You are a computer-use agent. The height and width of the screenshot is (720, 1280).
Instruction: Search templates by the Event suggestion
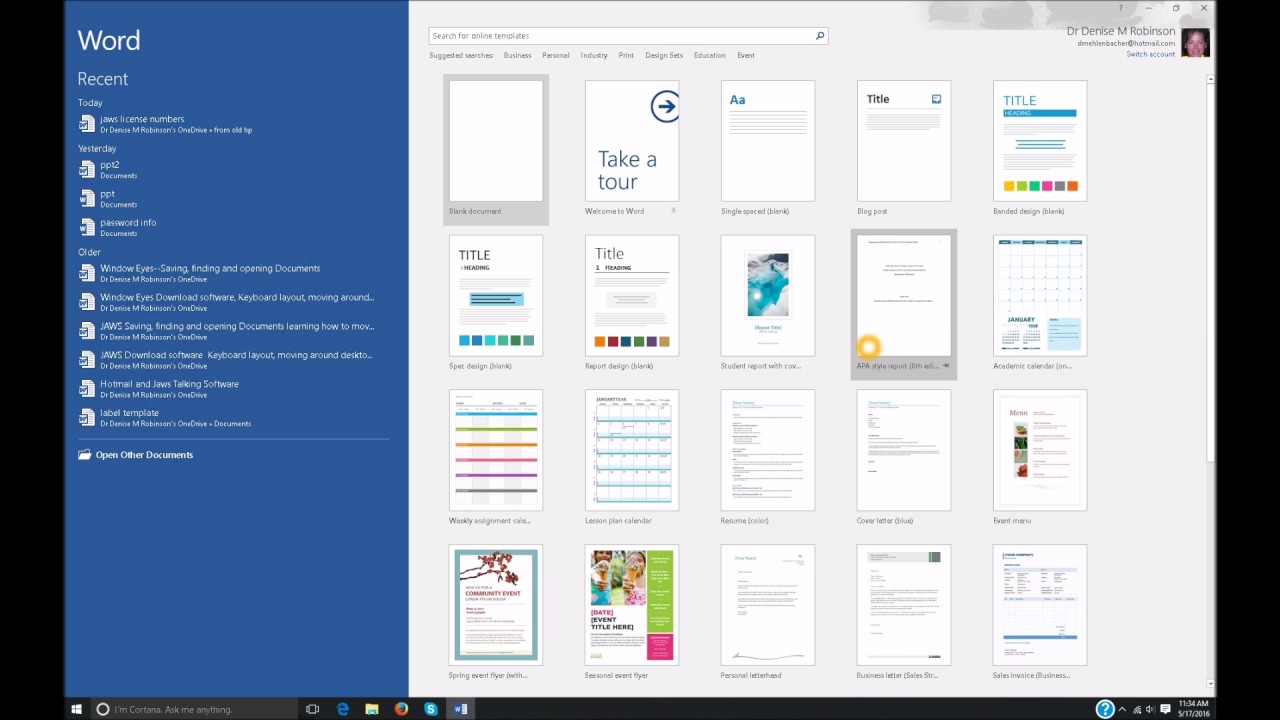point(746,55)
